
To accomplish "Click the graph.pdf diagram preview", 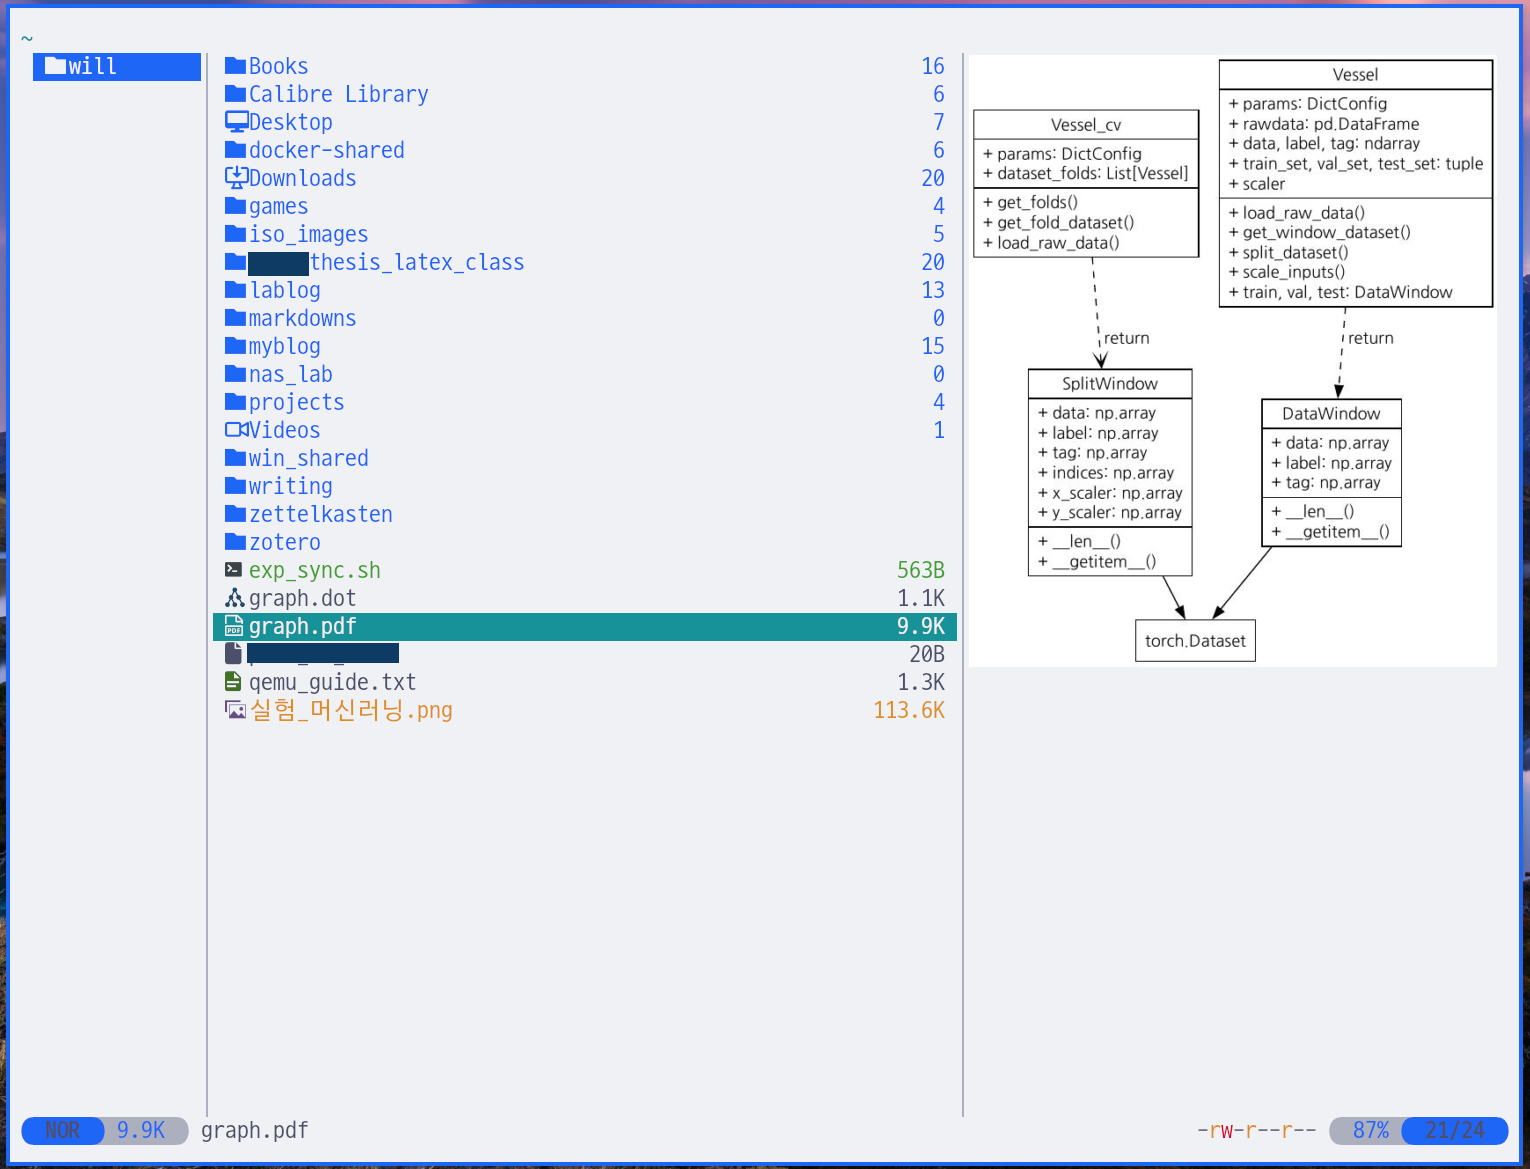I will pyautogui.click(x=1232, y=360).
